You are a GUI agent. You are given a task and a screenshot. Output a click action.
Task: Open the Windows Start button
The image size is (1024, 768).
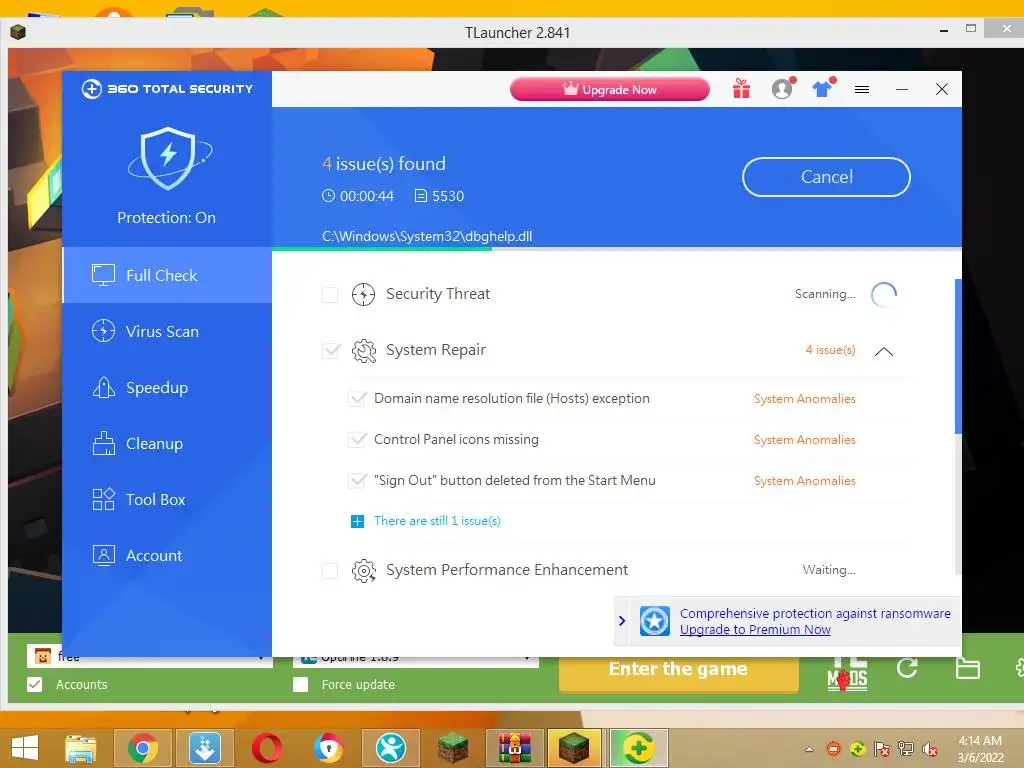pyautogui.click(x=24, y=748)
